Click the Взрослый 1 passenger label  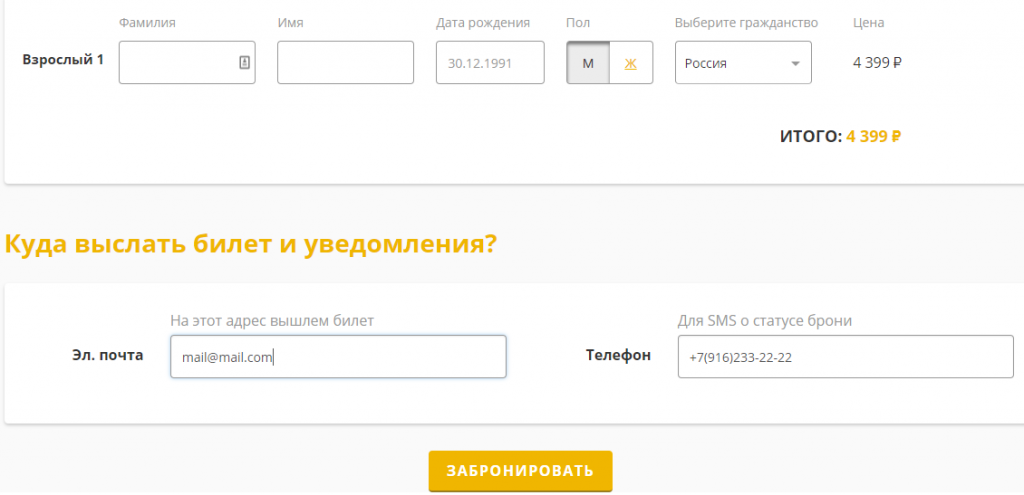coord(63,59)
